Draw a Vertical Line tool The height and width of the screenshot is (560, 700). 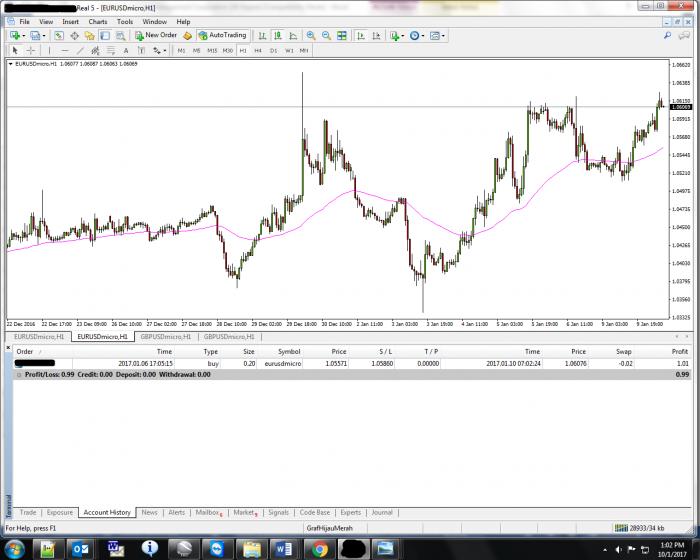tap(49, 50)
